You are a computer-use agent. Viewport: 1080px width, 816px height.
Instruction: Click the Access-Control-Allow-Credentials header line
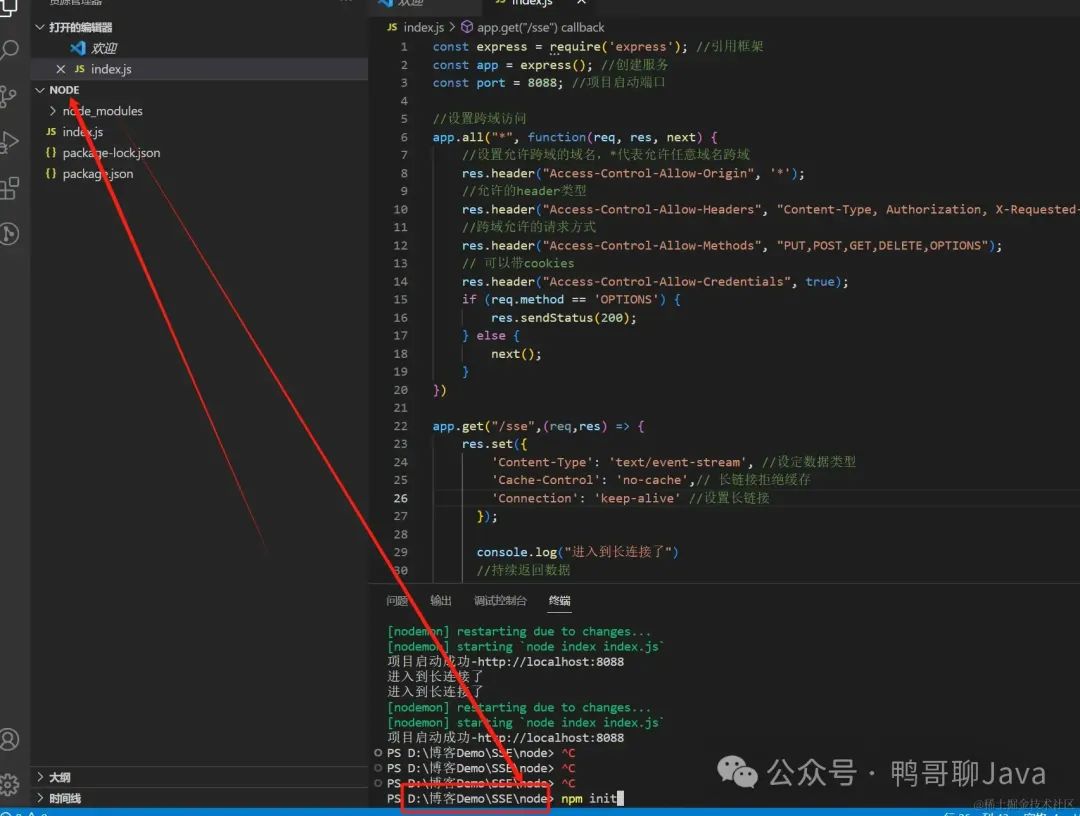click(655, 282)
